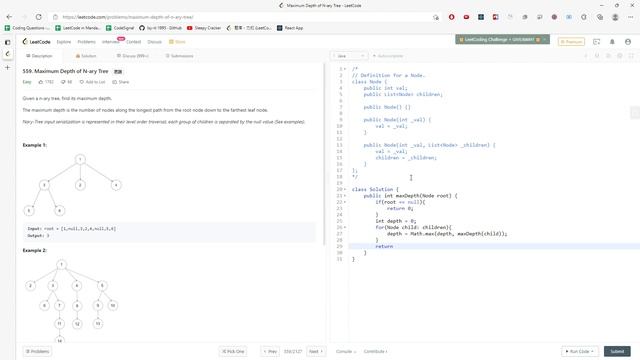Open the Interview menu item
The width and height of the screenshot is (640, 360).
[x=110, y=42]
